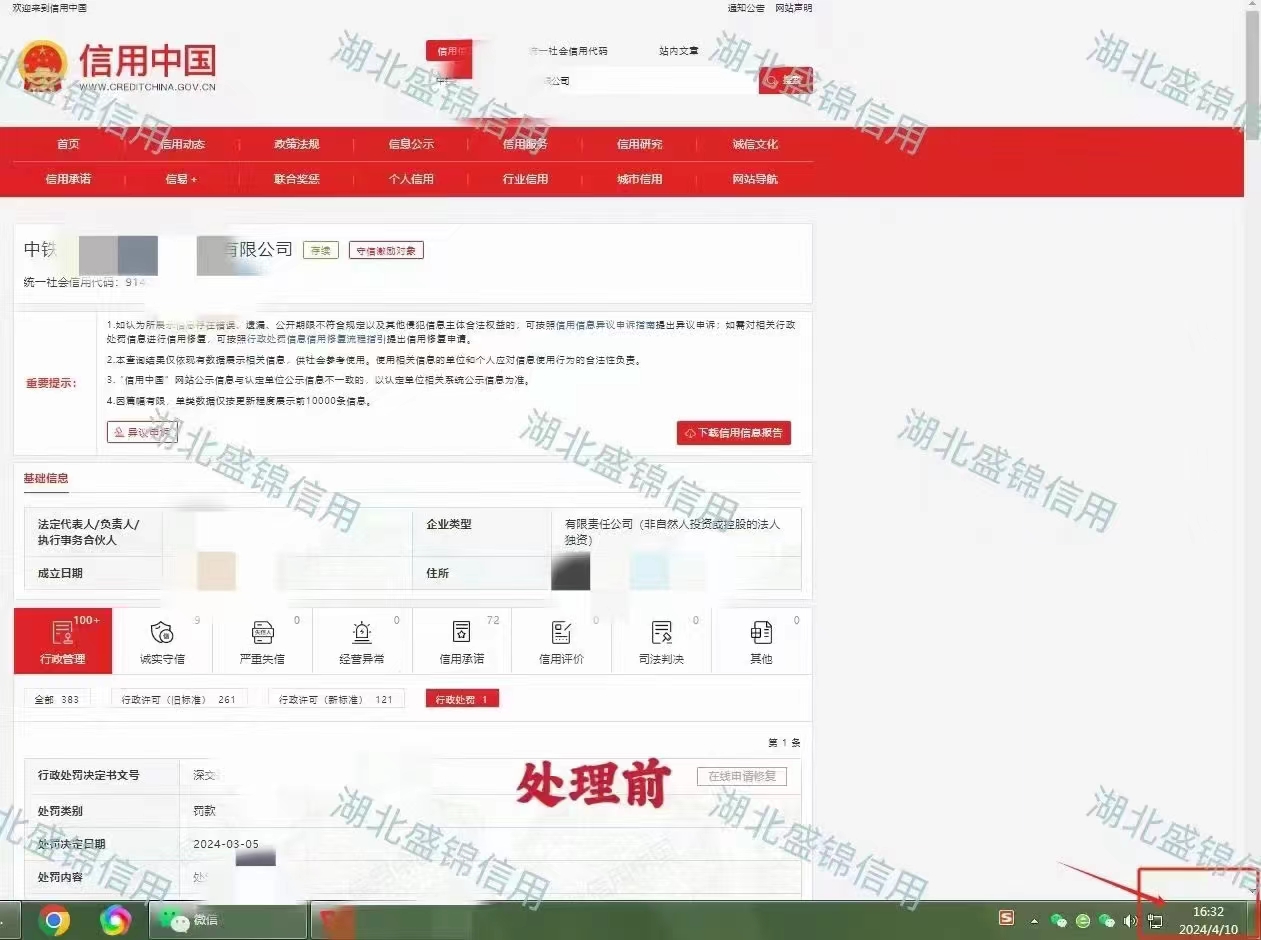Select the 经营异常 alarm icon
The image size is (1261, 940).
362,641
